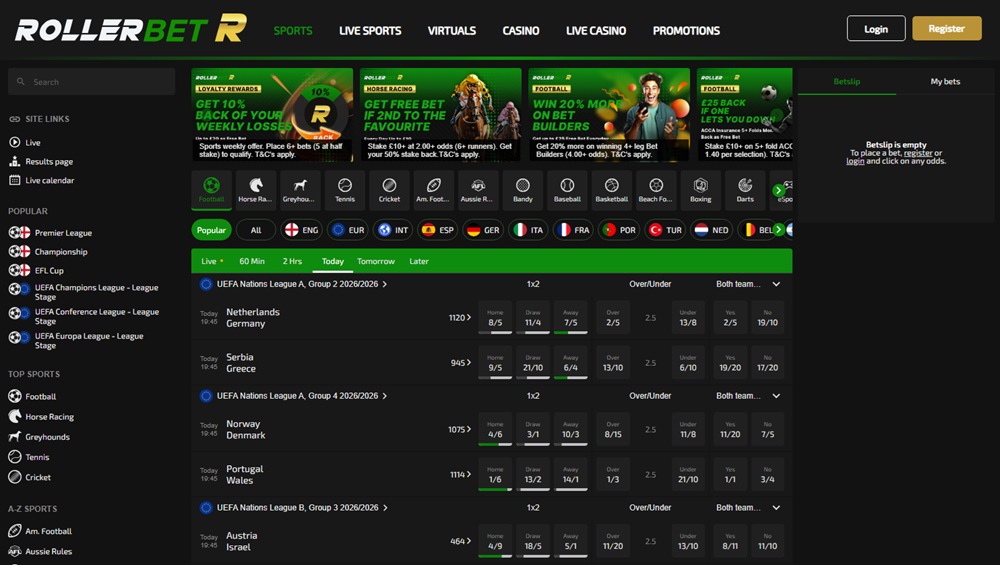The height and width of the screenshot is (565, 1000).
Task: Open the Casino nav item
Action: coord(520,31)
